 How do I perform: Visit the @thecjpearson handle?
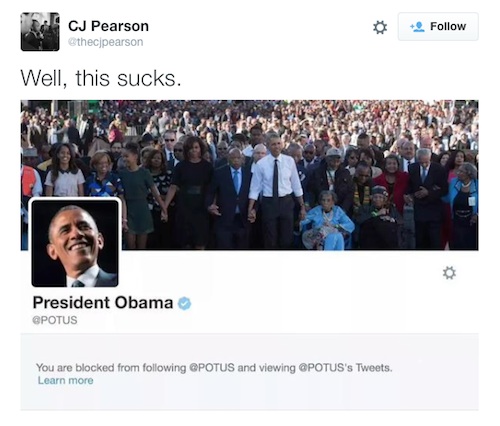106,42
